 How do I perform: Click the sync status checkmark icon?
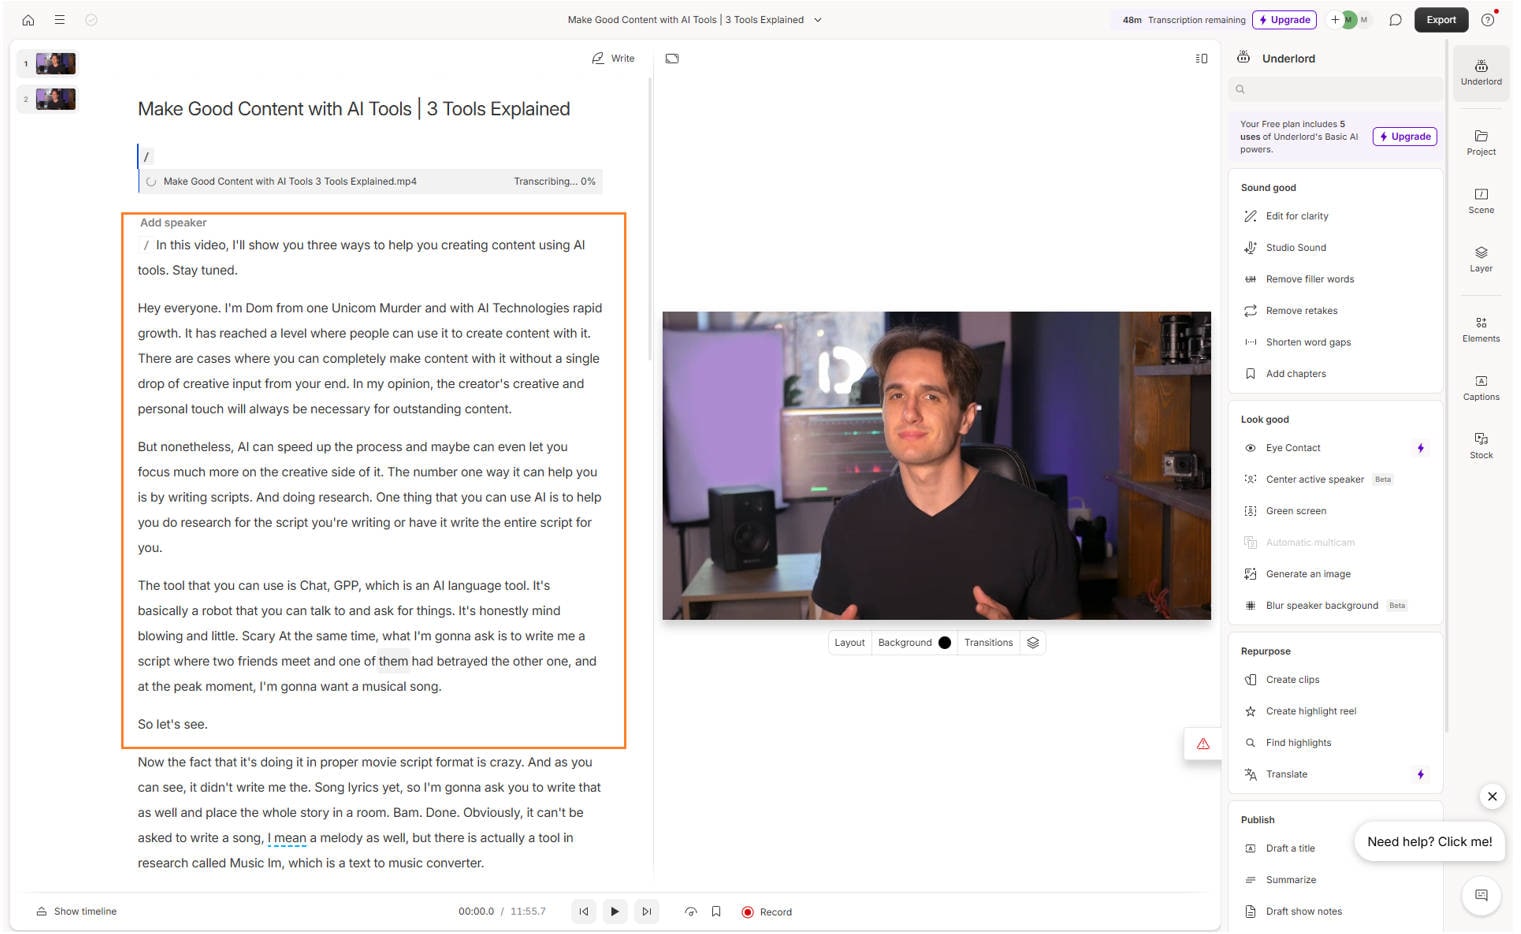point(91,20)
